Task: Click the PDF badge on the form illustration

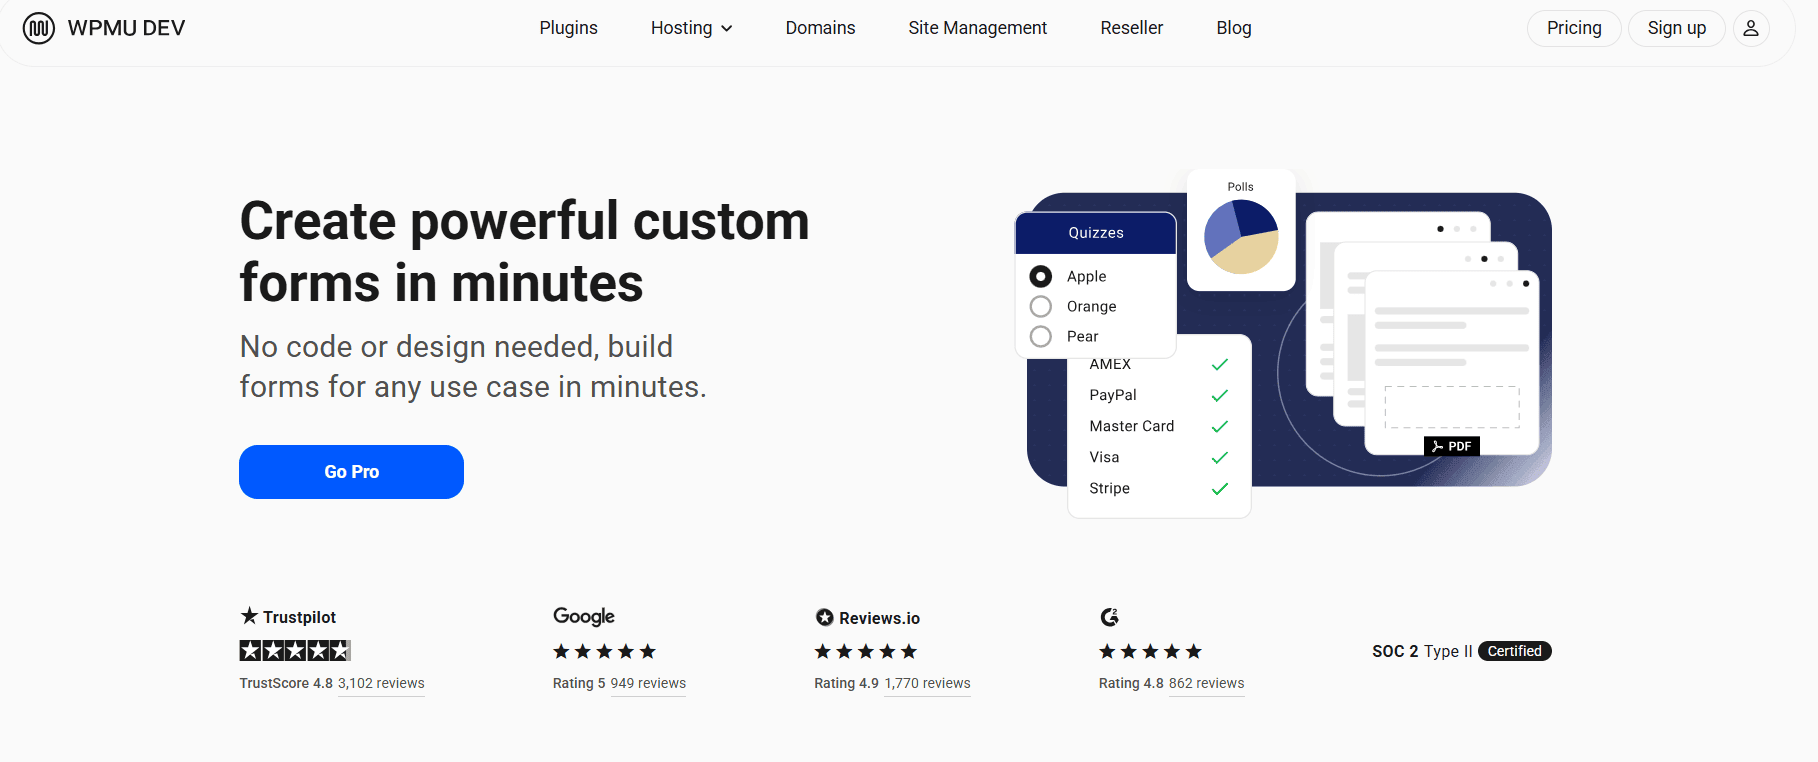Action: [1452, 446]
